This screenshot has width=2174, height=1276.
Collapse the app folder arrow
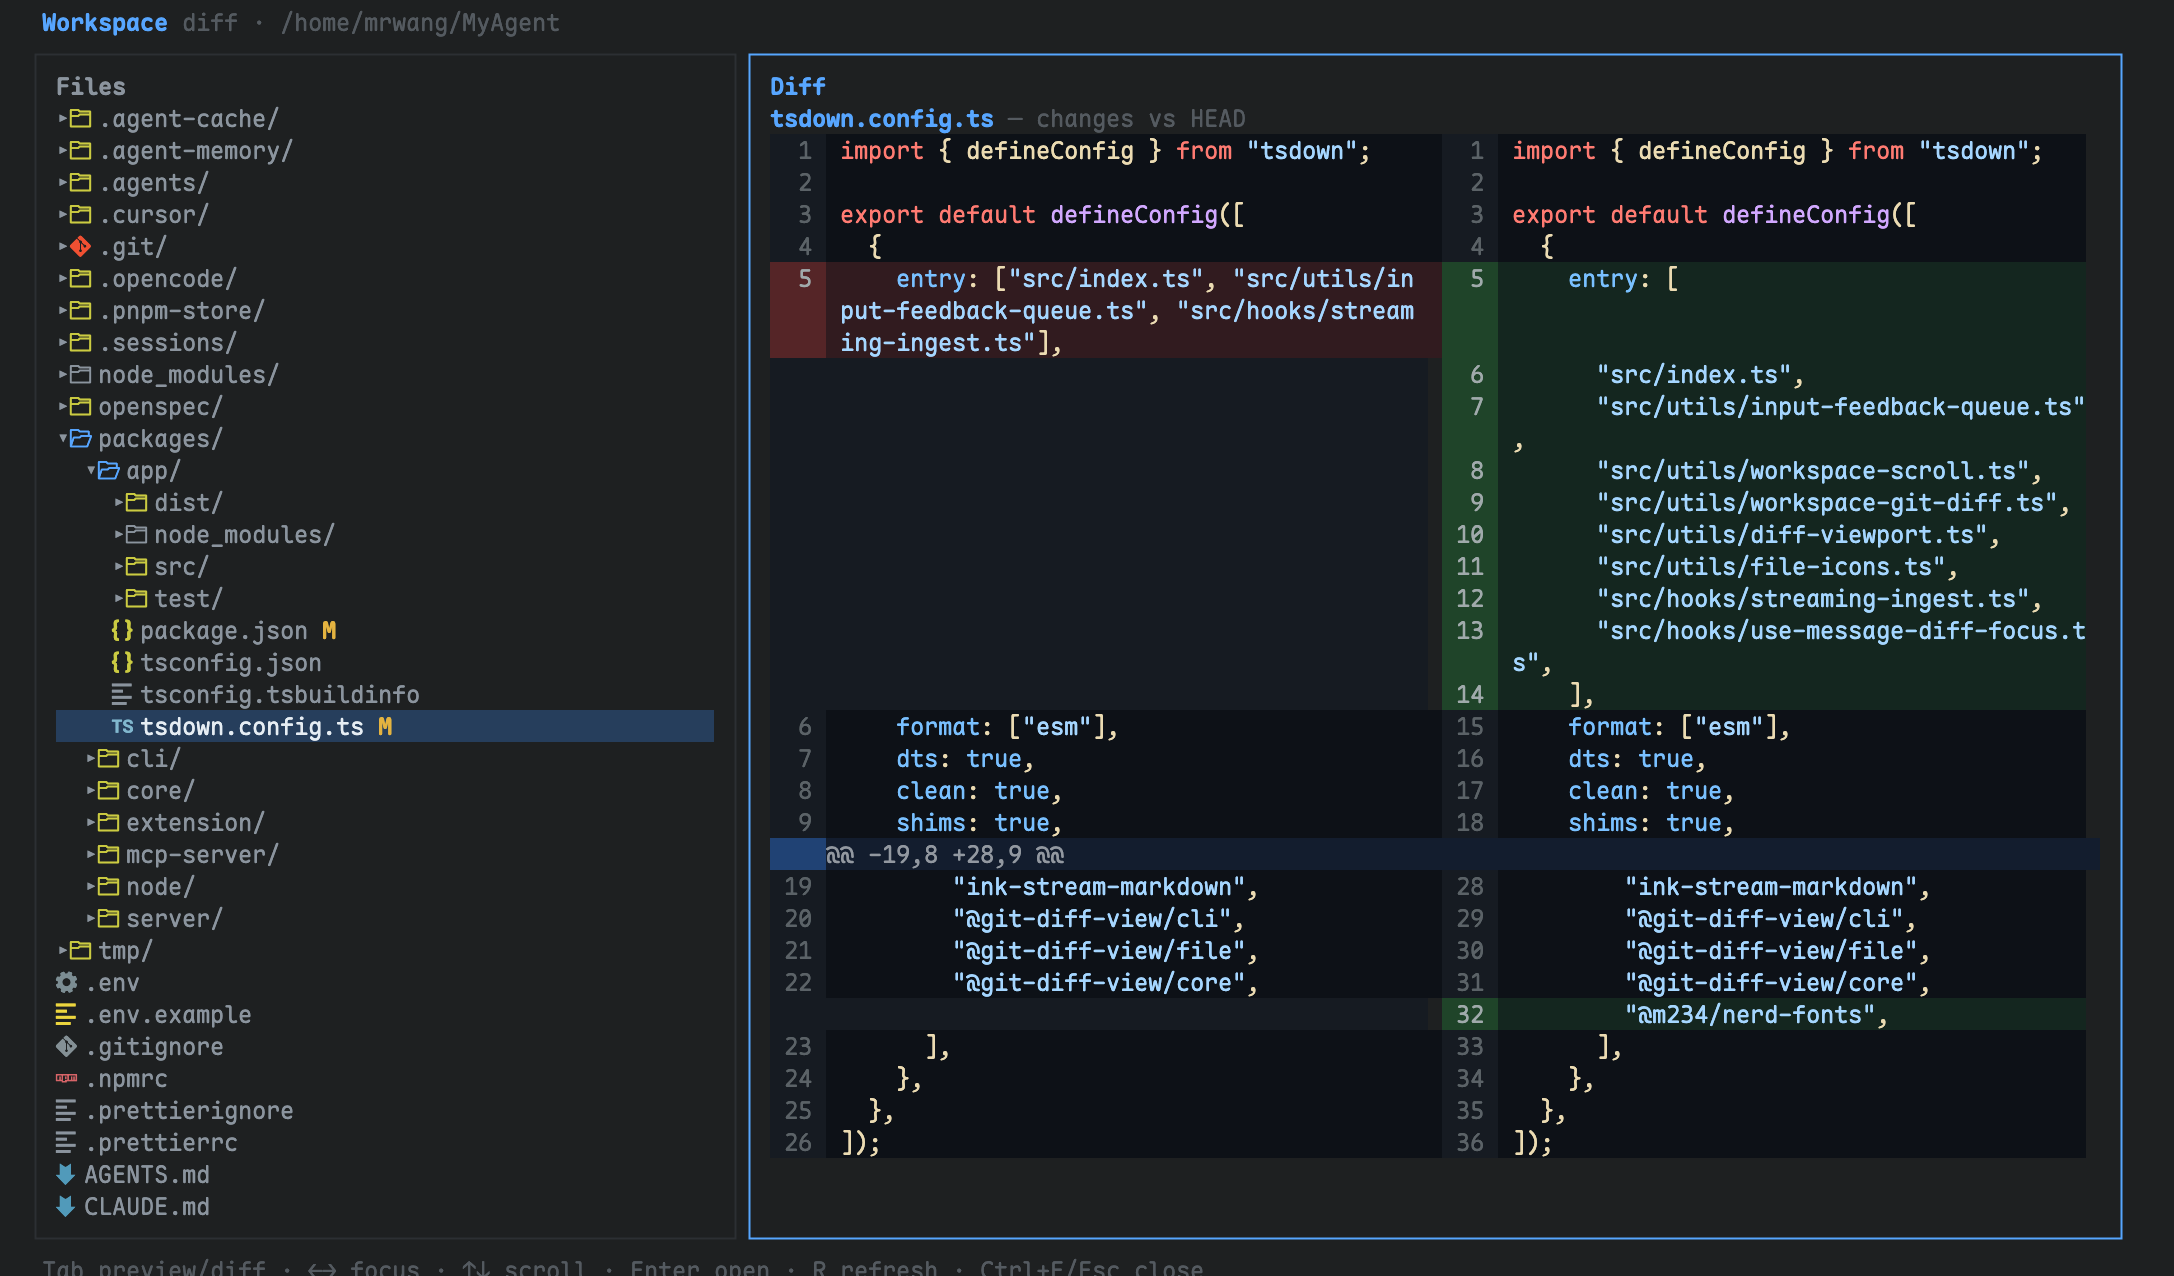[91, 470]
